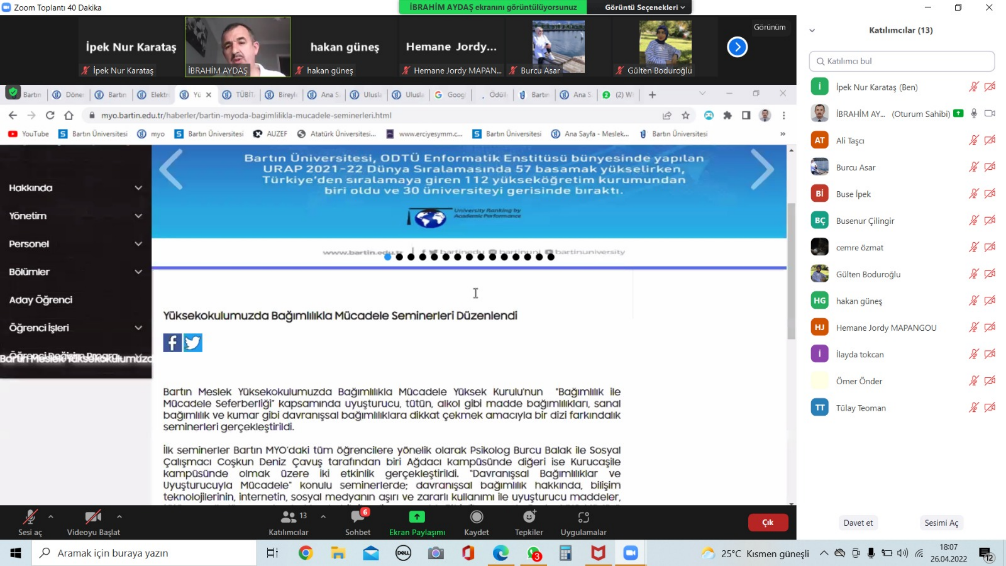Open Tepkiler reactions
Screen dimensions: 1006x566
(529, 518)
